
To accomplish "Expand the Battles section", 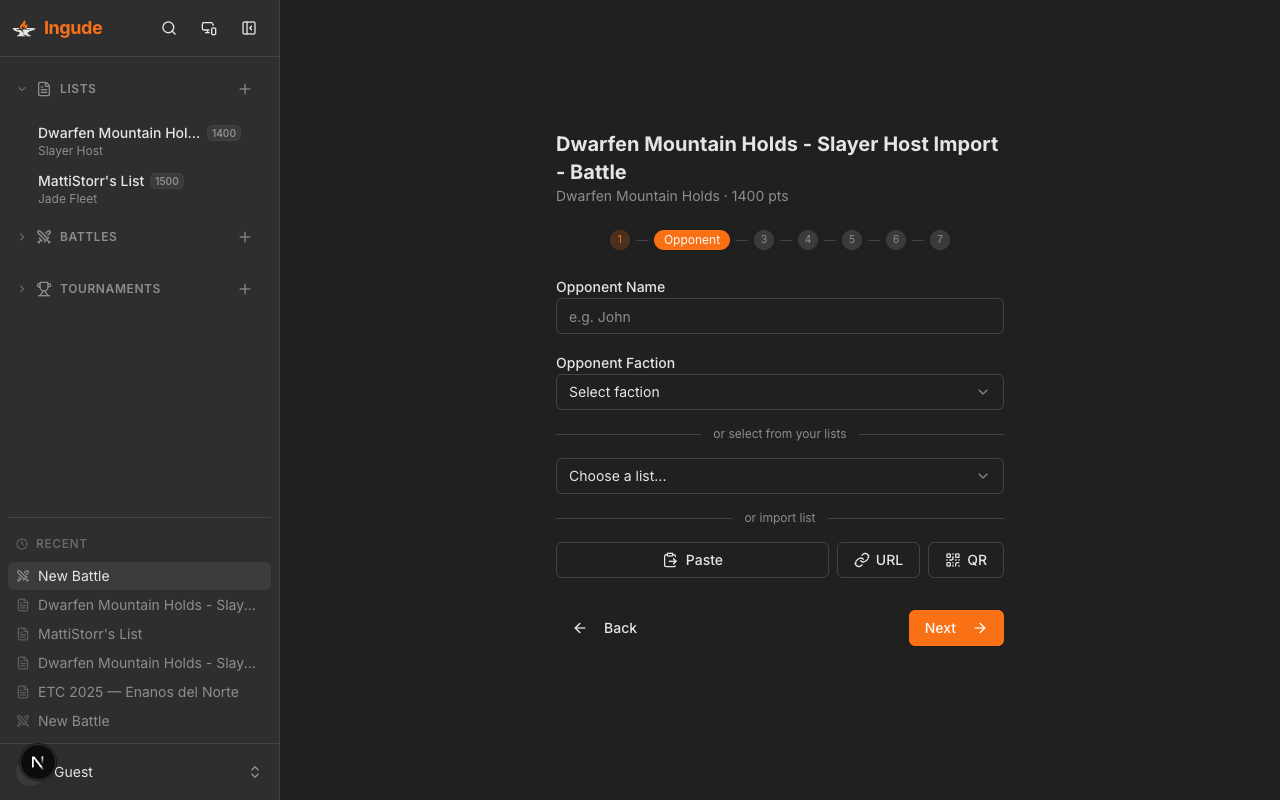I will [x=22, y=237].
